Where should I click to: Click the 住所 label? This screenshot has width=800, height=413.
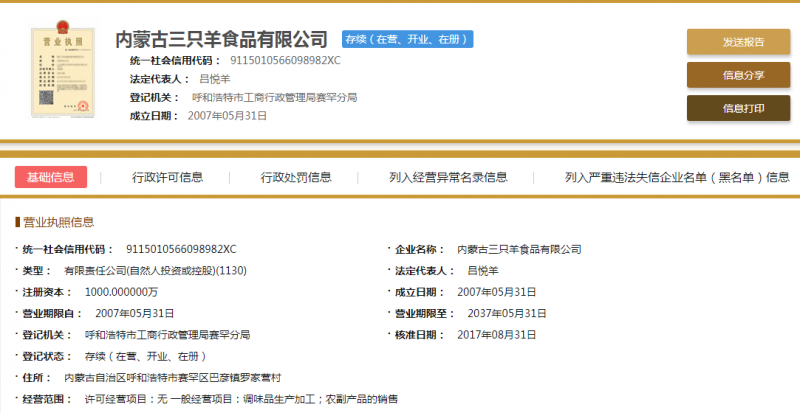coord(36,378)
